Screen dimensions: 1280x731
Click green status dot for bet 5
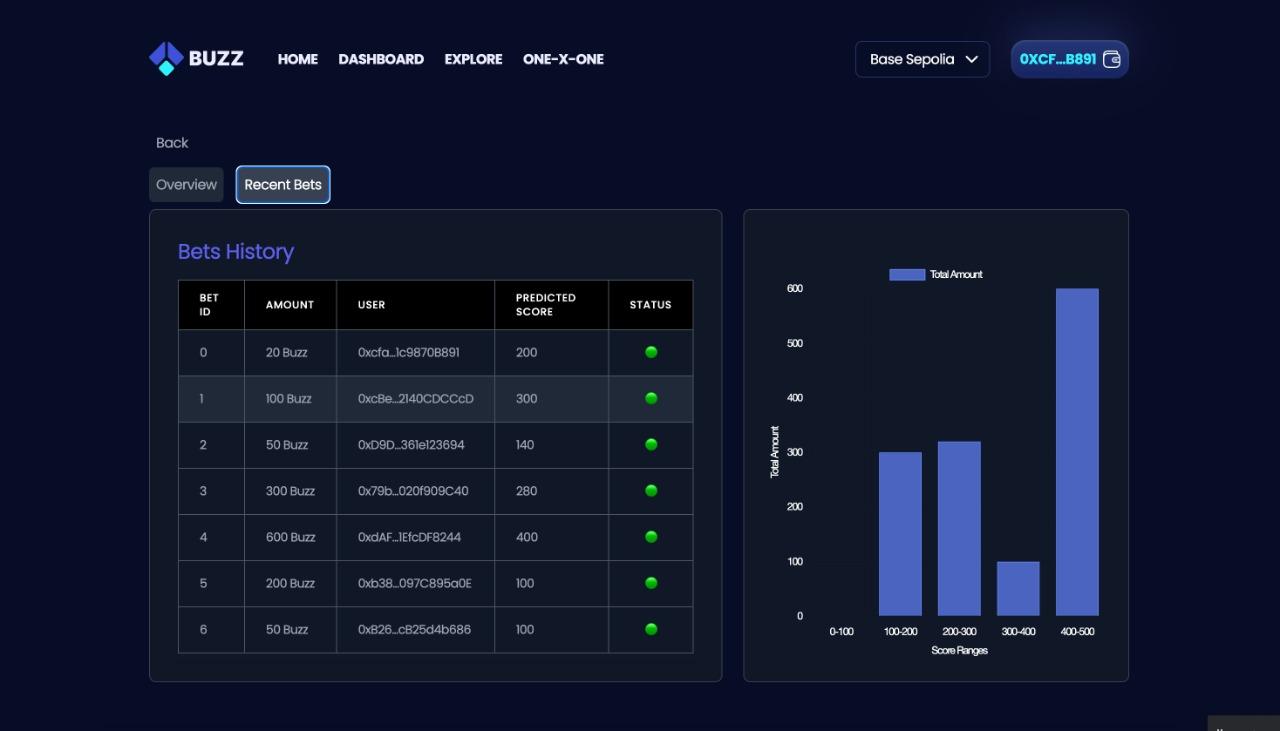651,583
